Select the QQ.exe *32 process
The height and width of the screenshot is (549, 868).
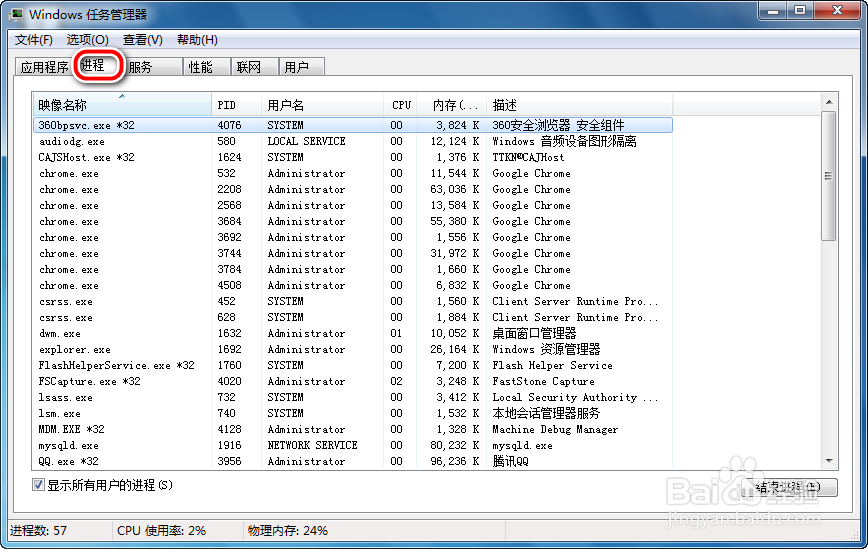pyautogui.click(x=353, y=462)
